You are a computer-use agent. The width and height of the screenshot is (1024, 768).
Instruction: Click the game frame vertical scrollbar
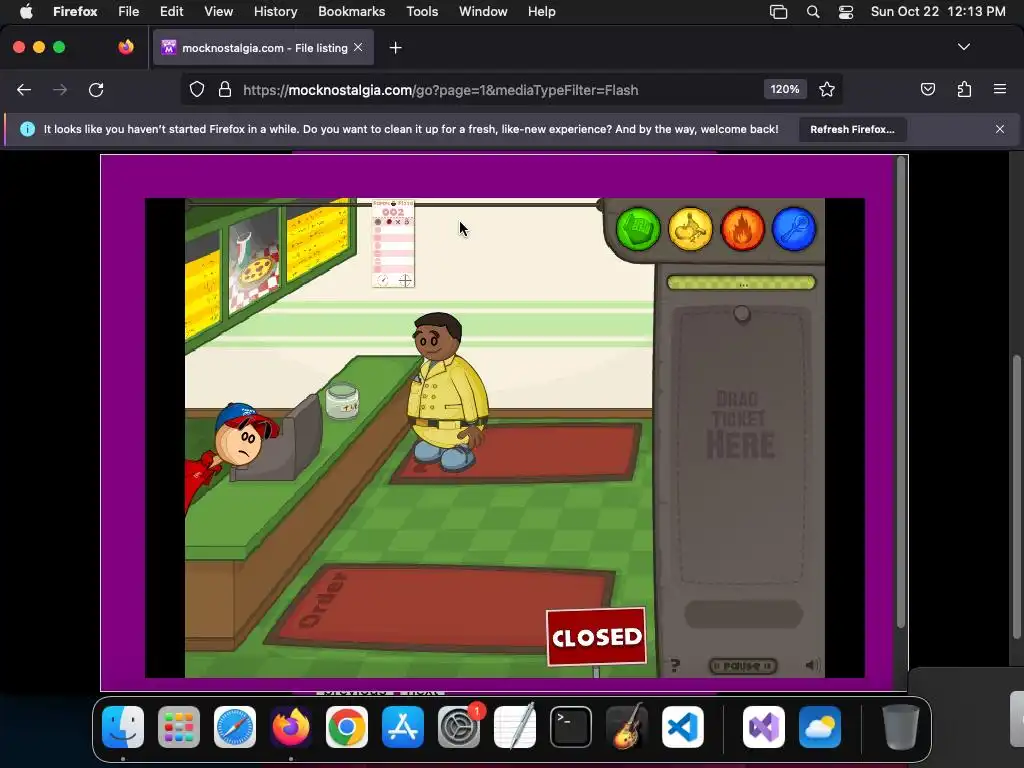(901, 392)
